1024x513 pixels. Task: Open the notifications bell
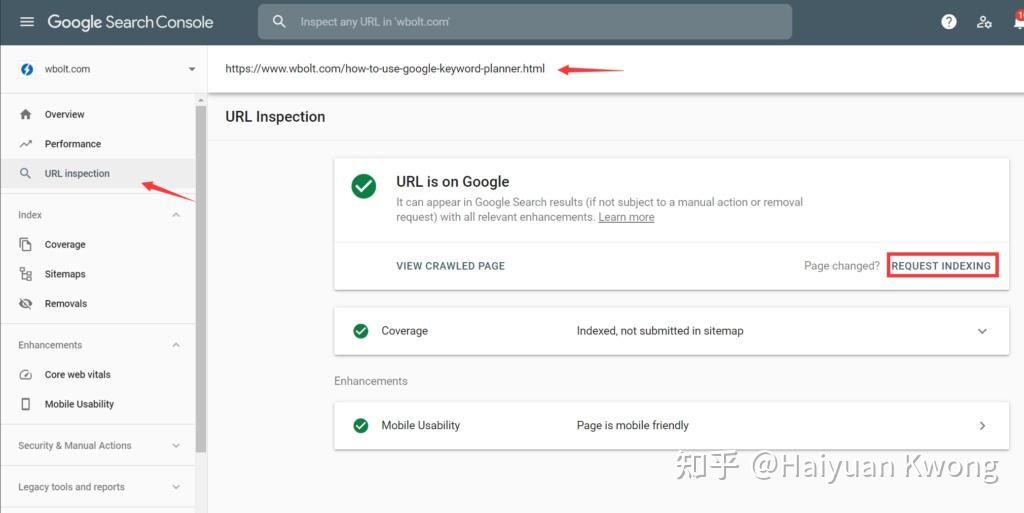1018,21
